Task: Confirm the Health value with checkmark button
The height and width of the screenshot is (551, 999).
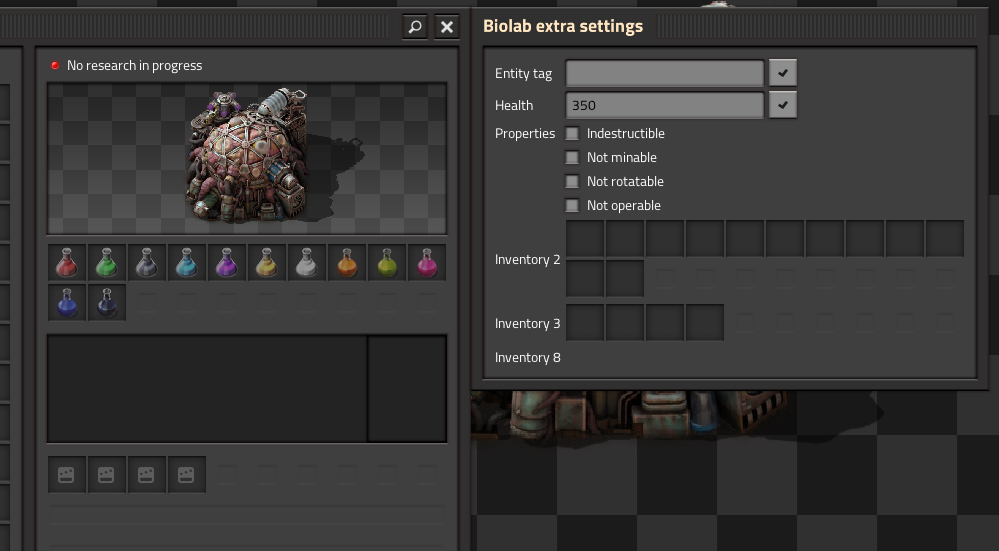Action: (783, 105)
